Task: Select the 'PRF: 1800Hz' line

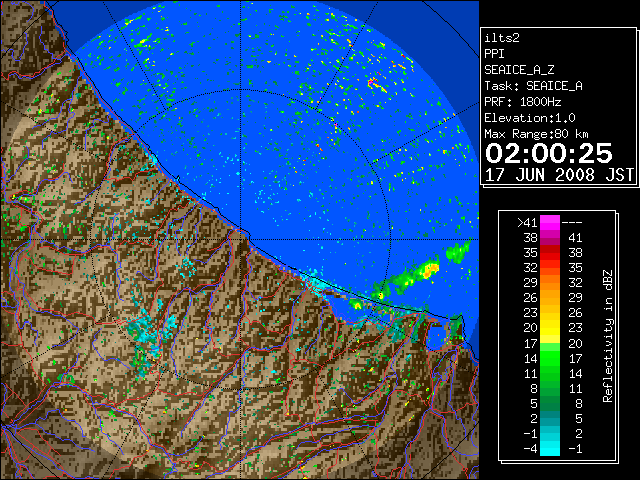Action: point(522,102)
